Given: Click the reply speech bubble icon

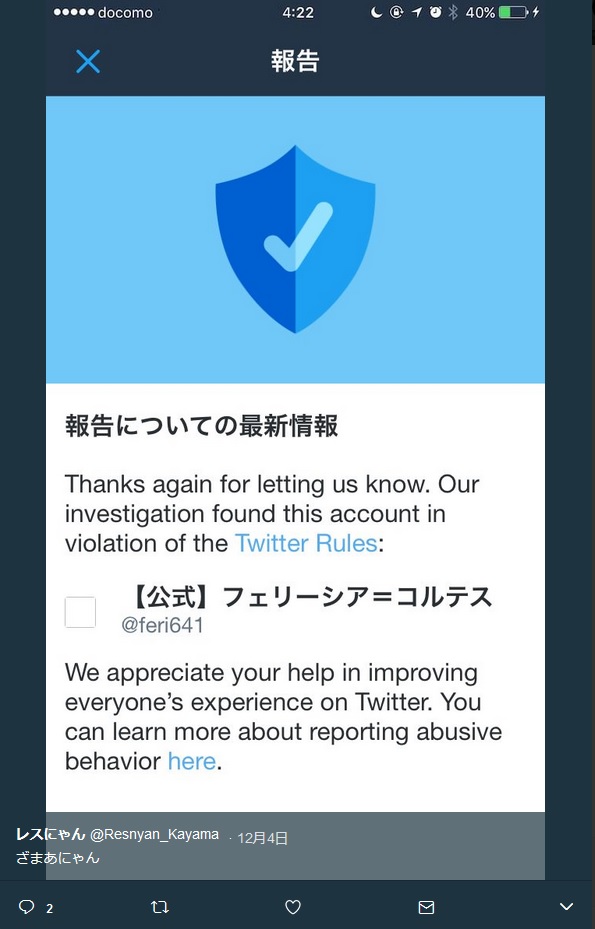Looking at the screenshot, I should pos(27,906).
